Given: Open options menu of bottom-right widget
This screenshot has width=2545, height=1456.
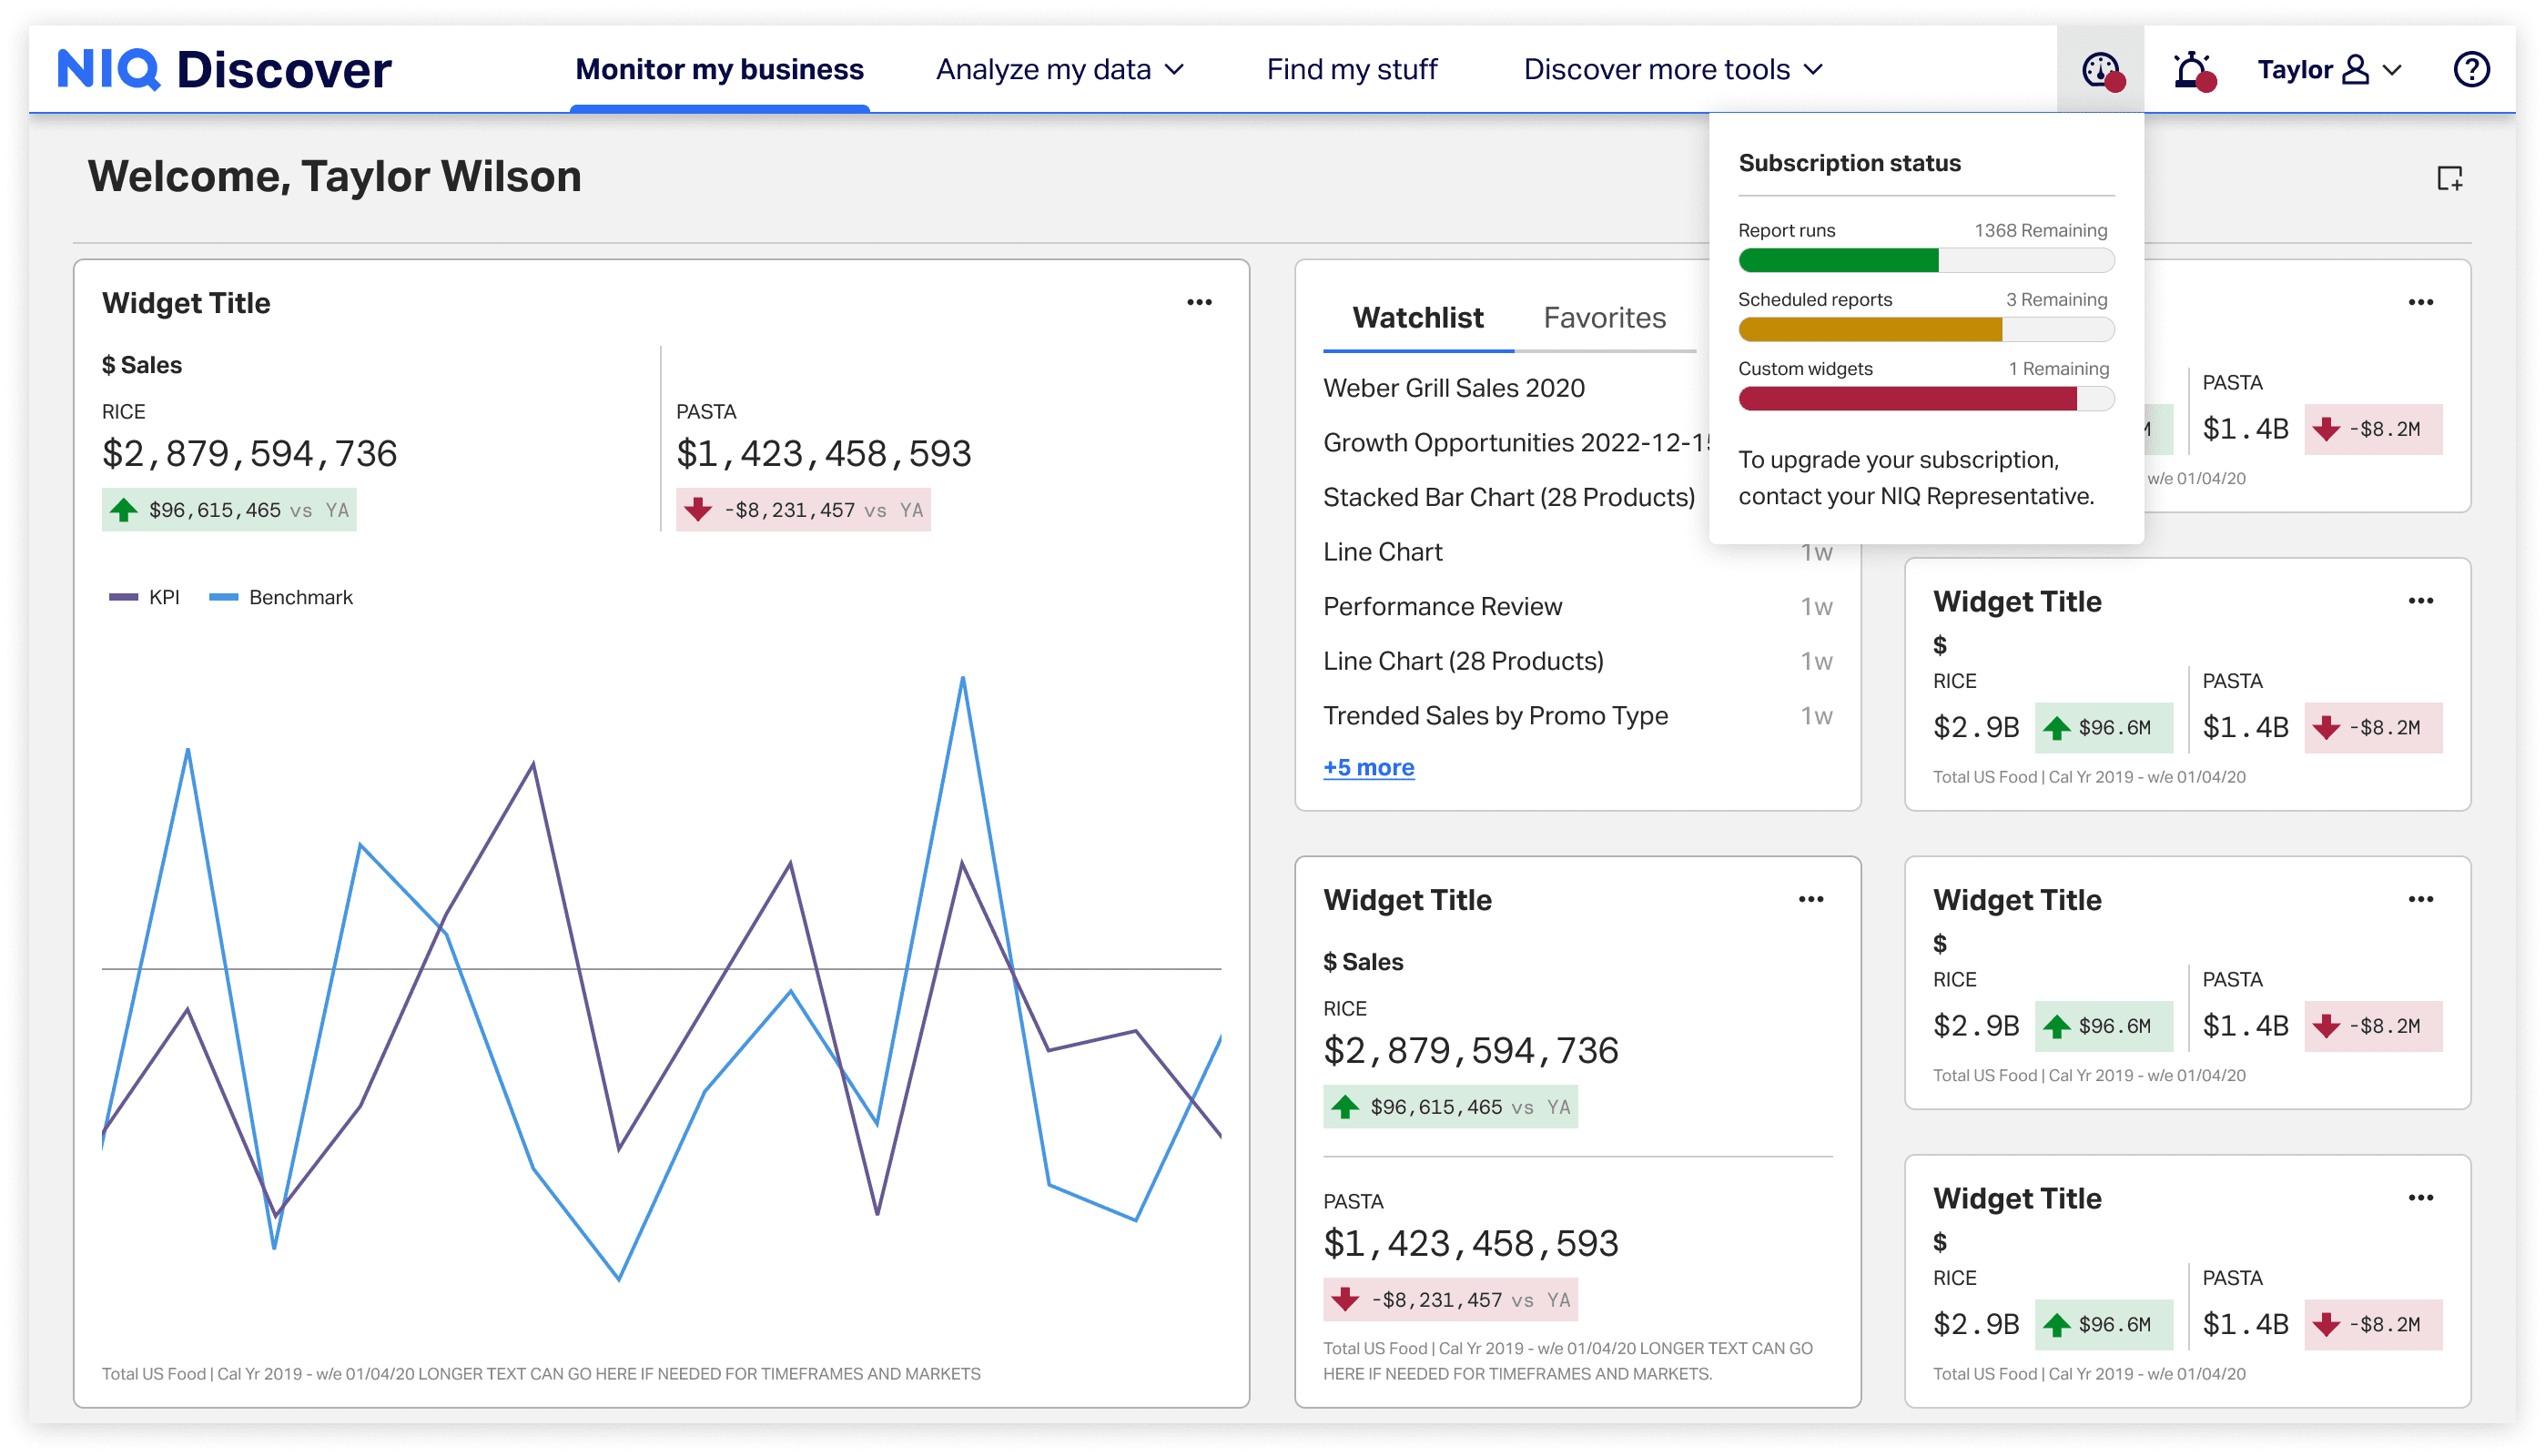Looking at the screenshot, I should coord(2420,1197).
